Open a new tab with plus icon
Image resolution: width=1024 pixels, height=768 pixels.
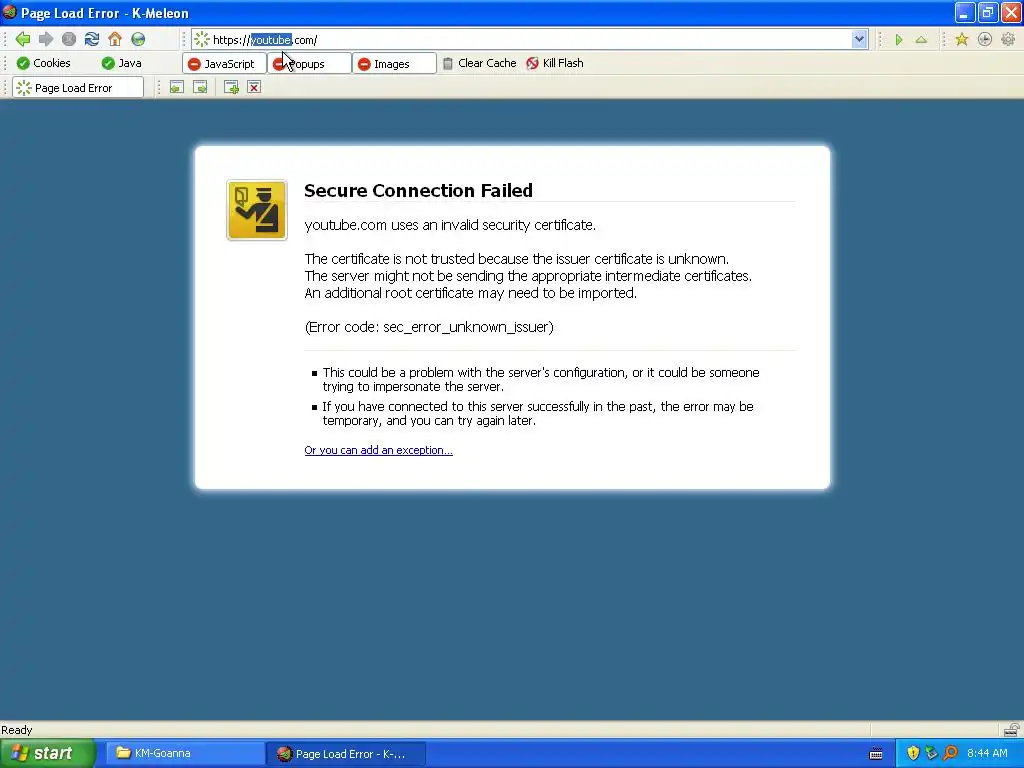(231, 88)
